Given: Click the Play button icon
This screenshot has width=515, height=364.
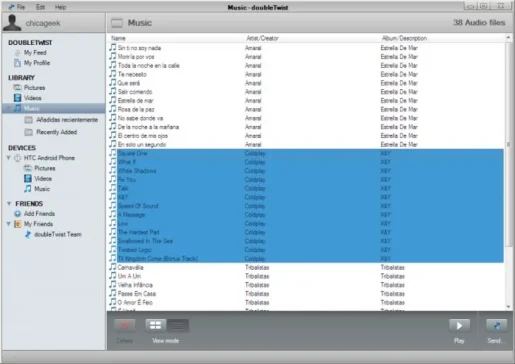Looking at the screenshot, I should [459, 326].
